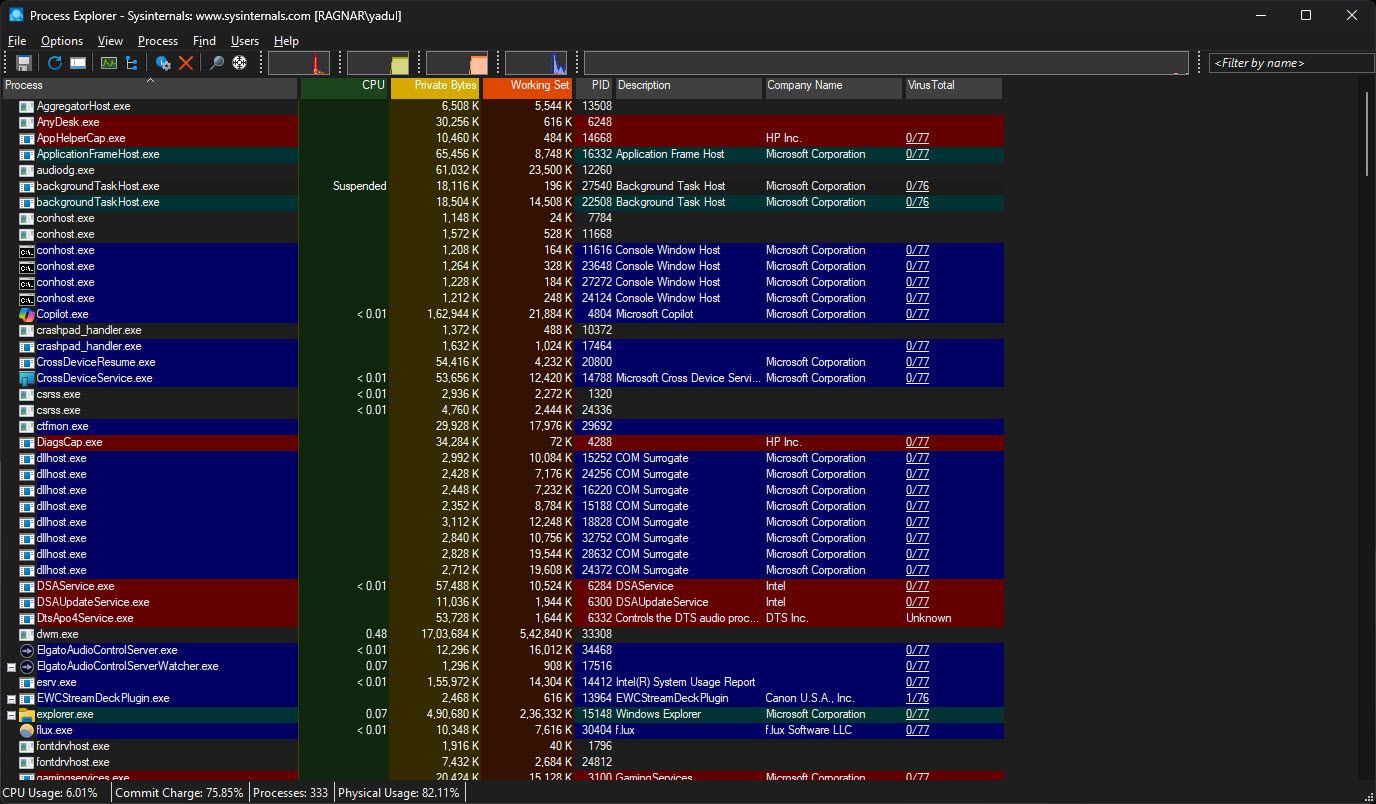
Task: Open the System Information graph icon
Action: (x=109, y=63)
